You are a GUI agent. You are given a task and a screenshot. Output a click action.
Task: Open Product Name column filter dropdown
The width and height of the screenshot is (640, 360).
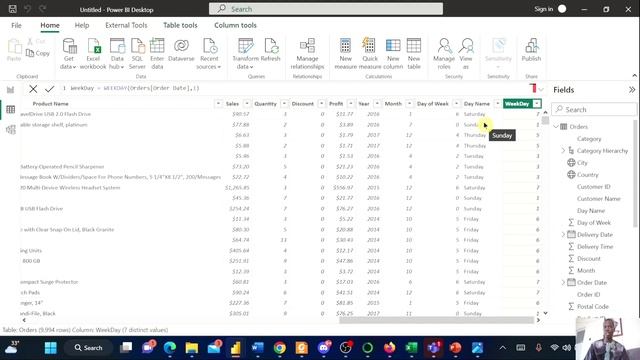pyautogui.click(x=218, y=104)
